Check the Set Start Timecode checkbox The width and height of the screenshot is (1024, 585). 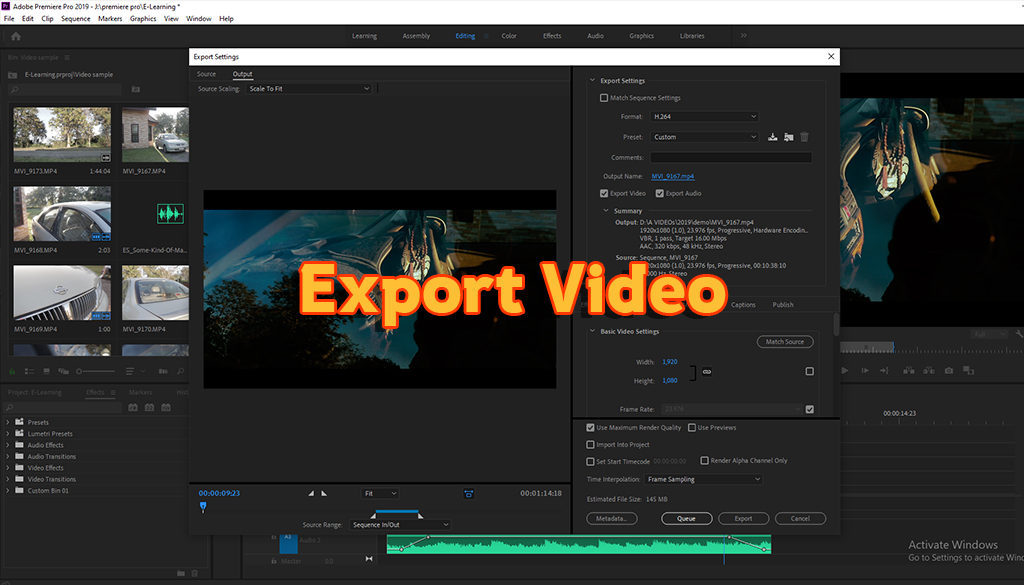pyautogui.click(x=590, y=462)
